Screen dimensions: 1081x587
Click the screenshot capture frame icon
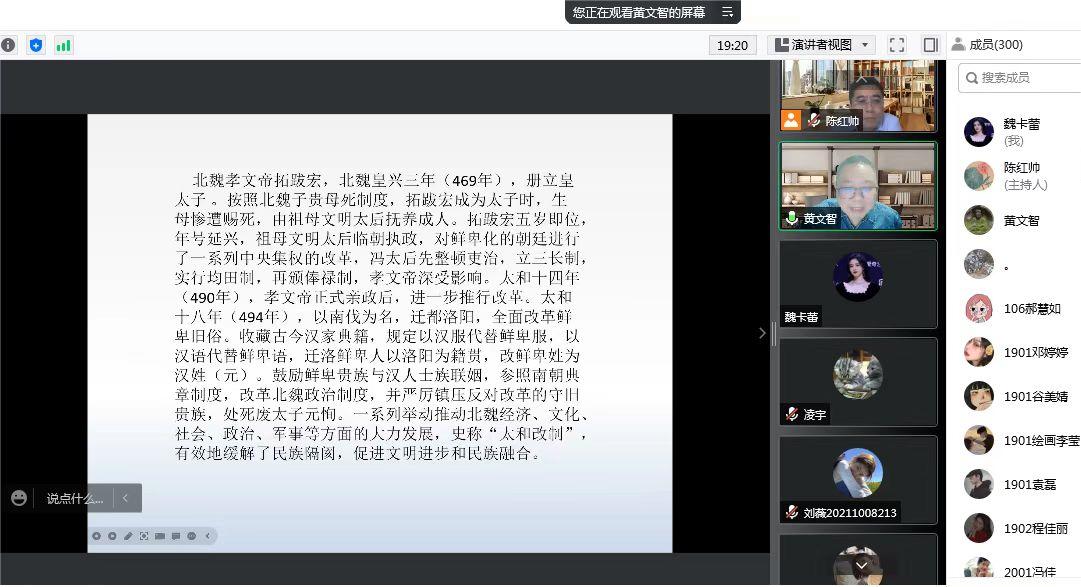coord(144,536)
